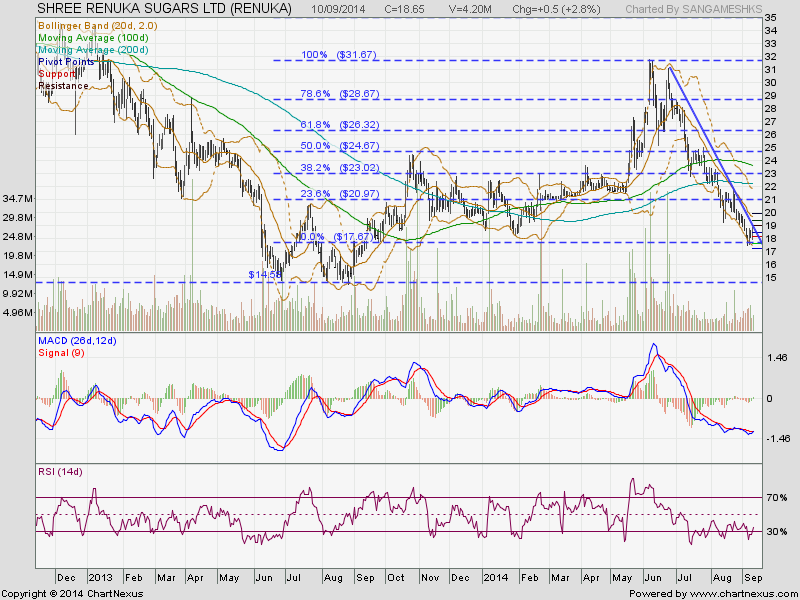
Task: Click the 23.6% ($20.97) Fibonacci label
Action: pos(340,194)
